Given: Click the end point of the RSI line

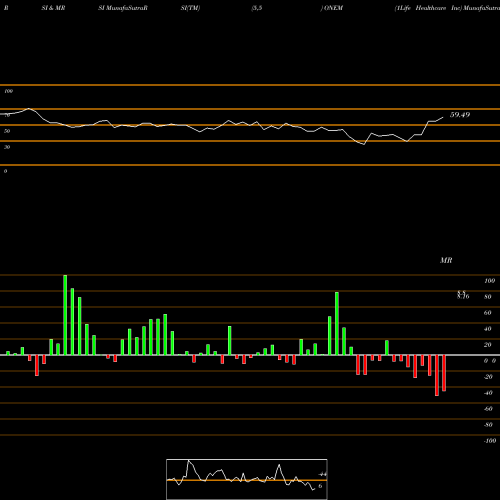Looking at the screenshot, I should pos(443,117).
